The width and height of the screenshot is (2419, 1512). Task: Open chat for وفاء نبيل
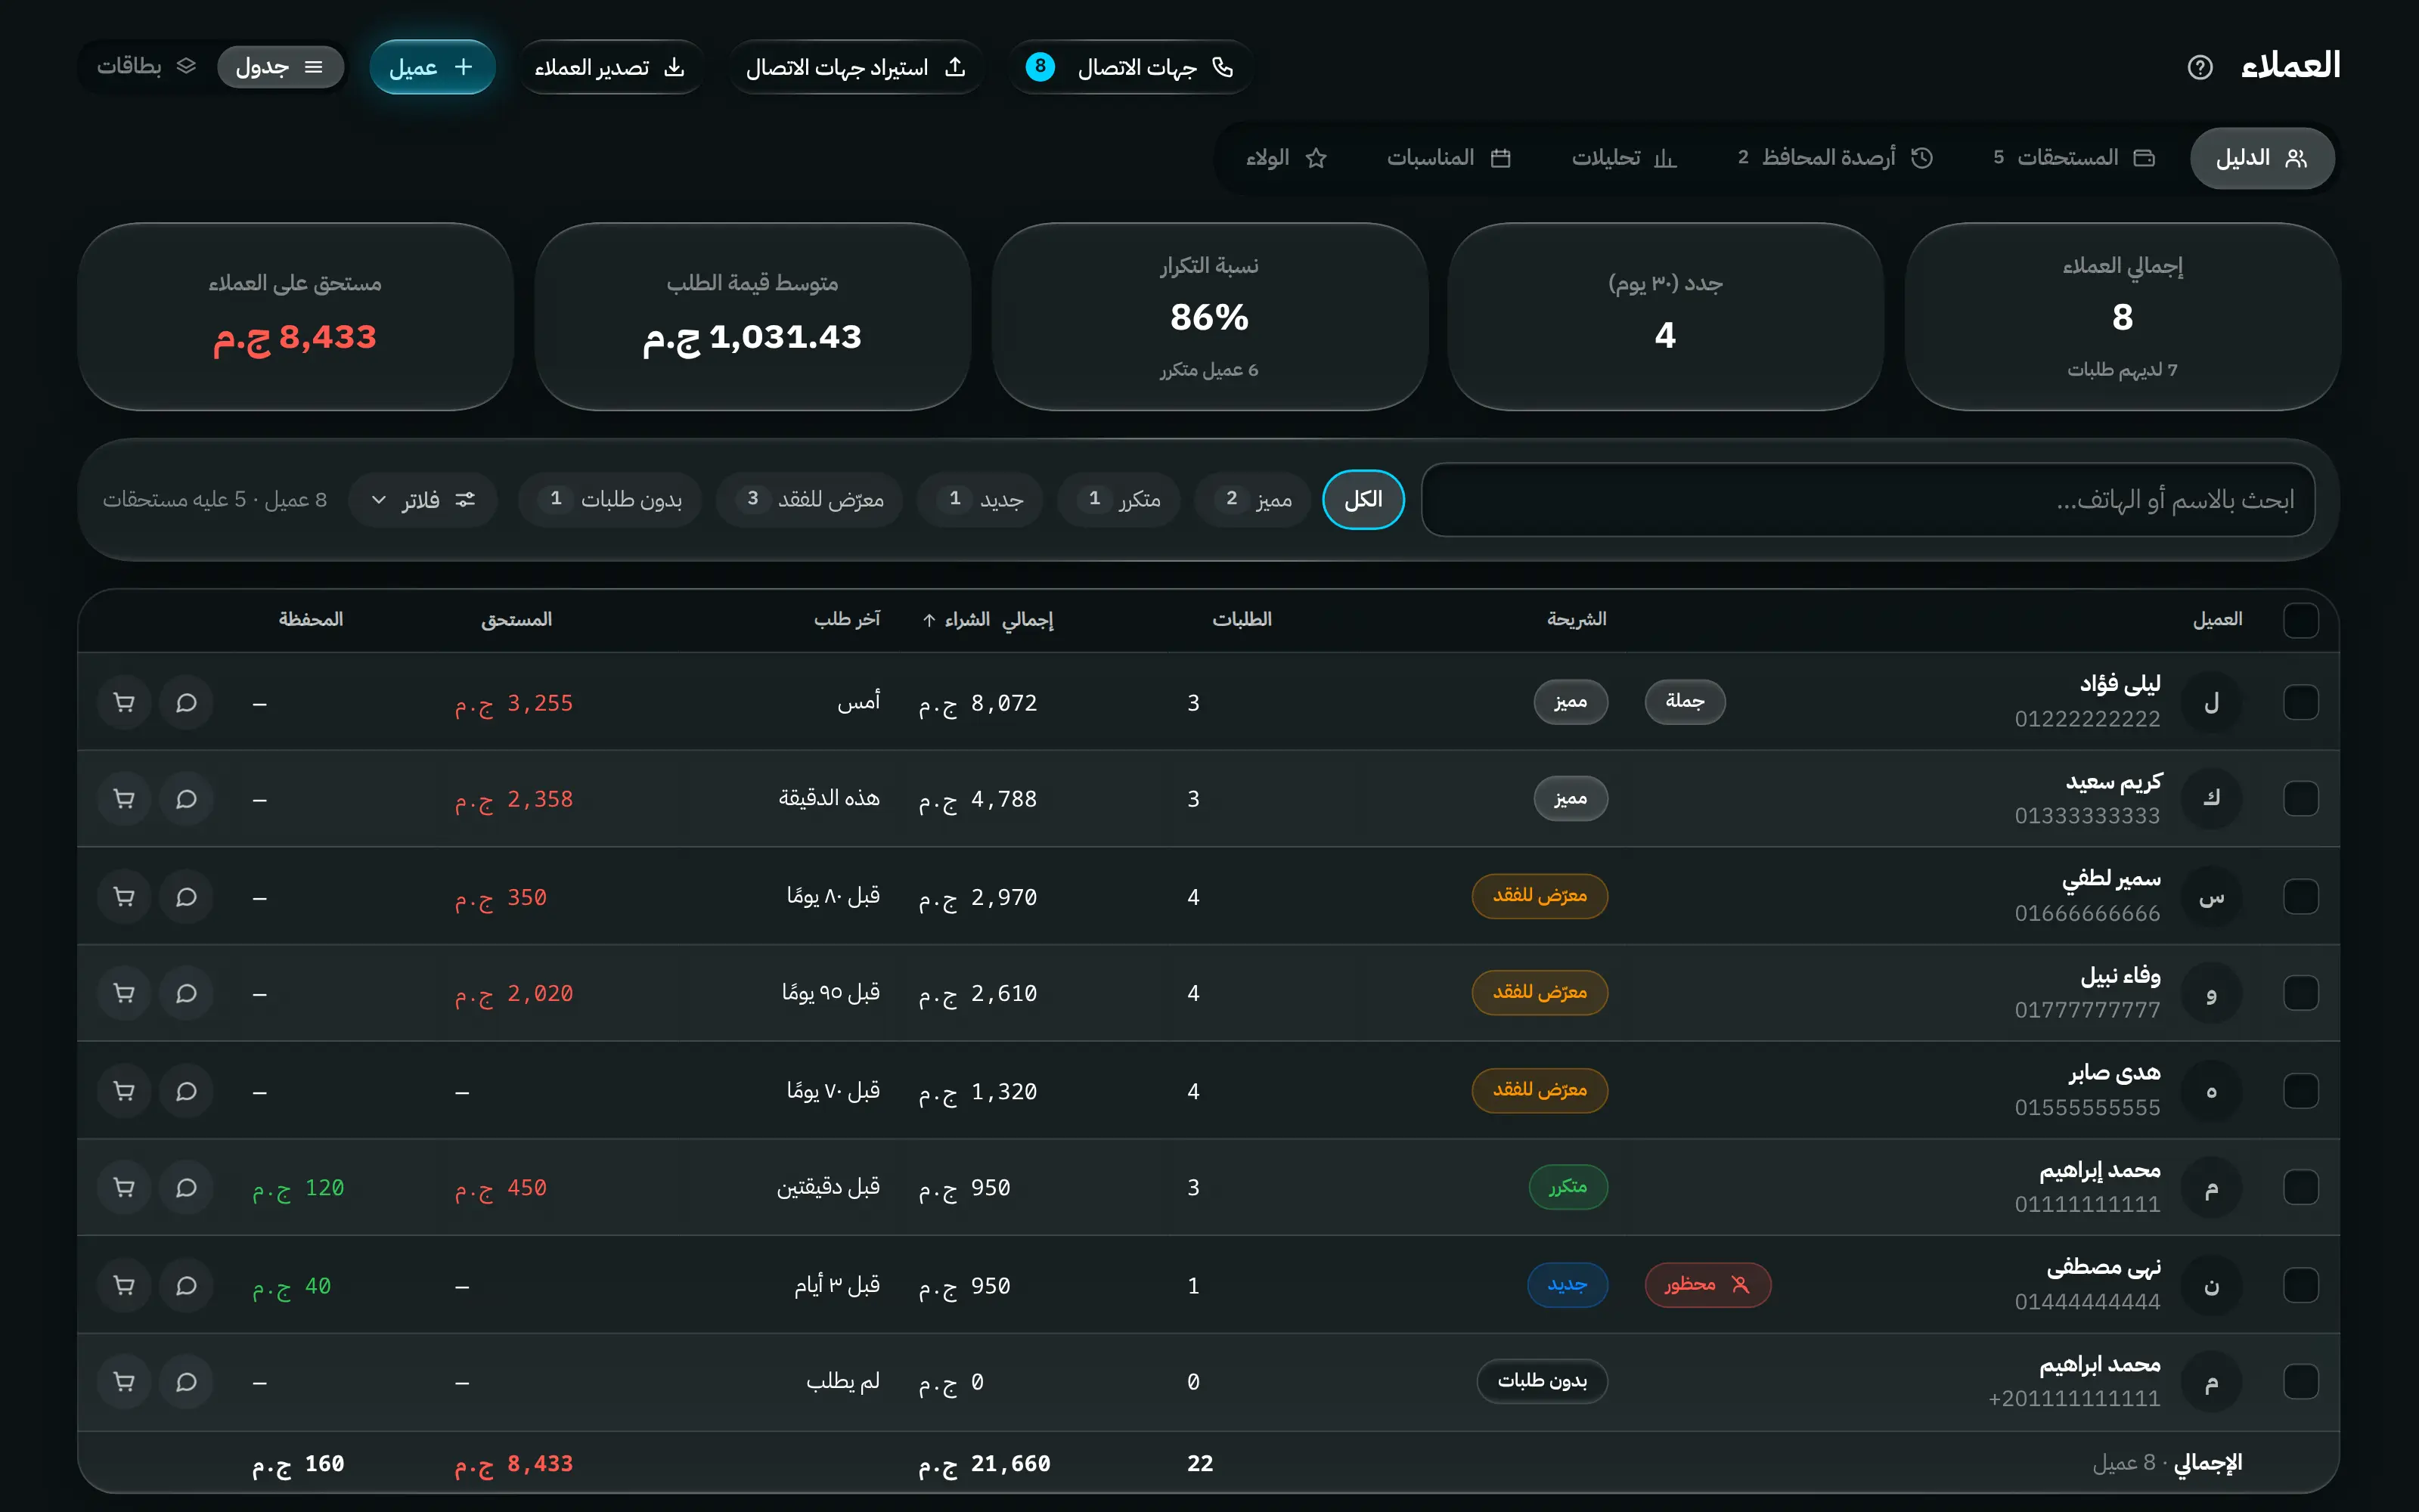coord(186,993)
